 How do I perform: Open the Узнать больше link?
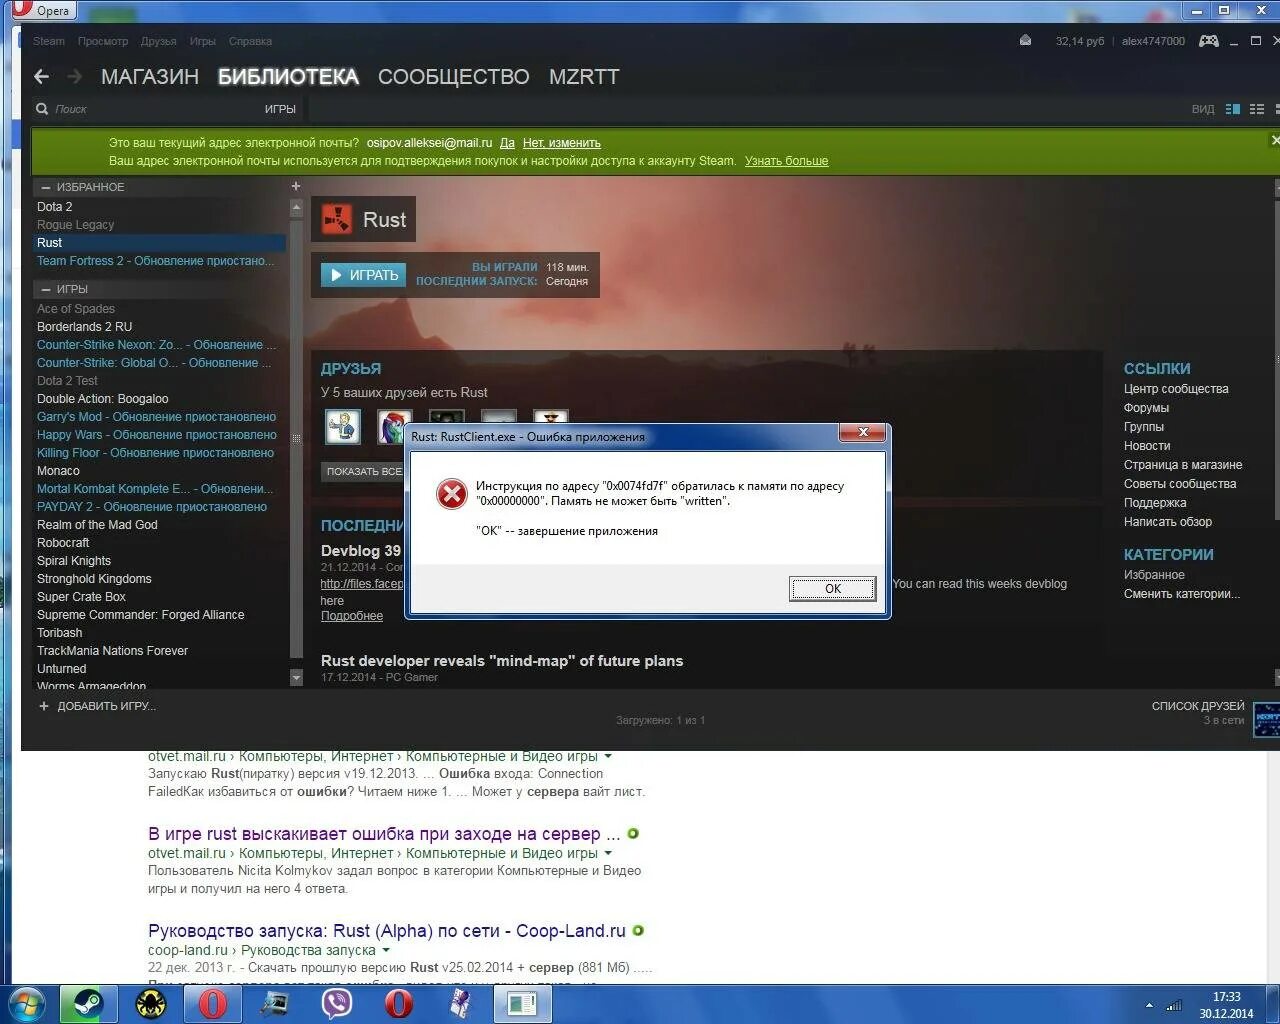786,161
